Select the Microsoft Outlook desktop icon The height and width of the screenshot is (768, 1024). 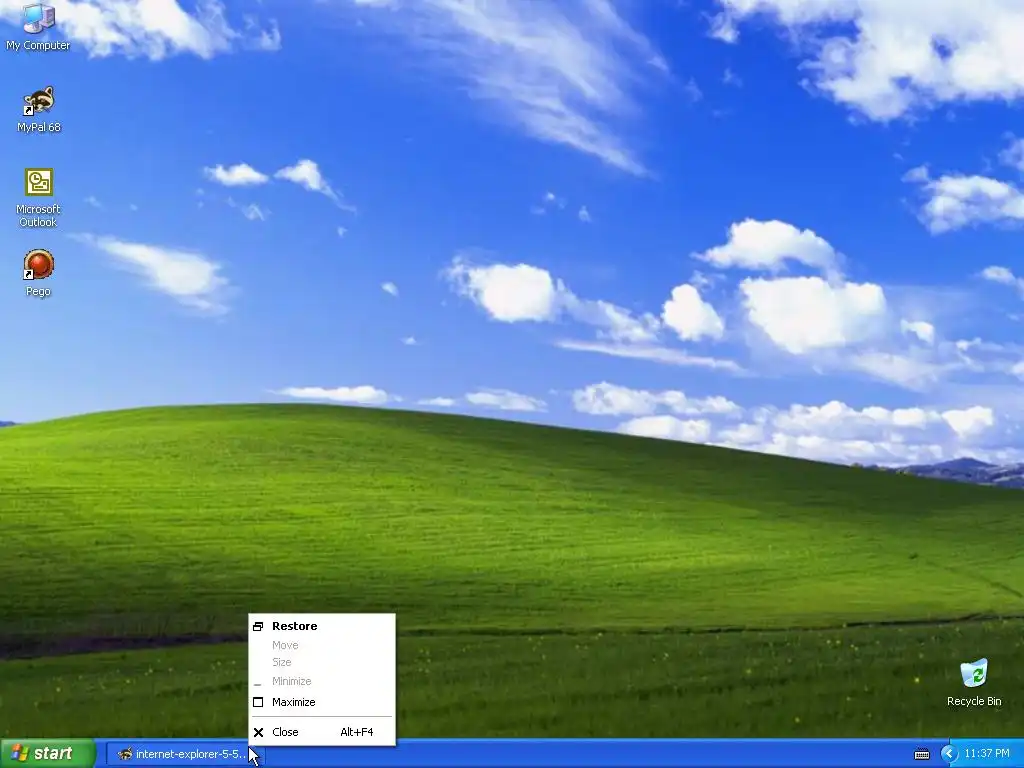click(x=38, y=198)
